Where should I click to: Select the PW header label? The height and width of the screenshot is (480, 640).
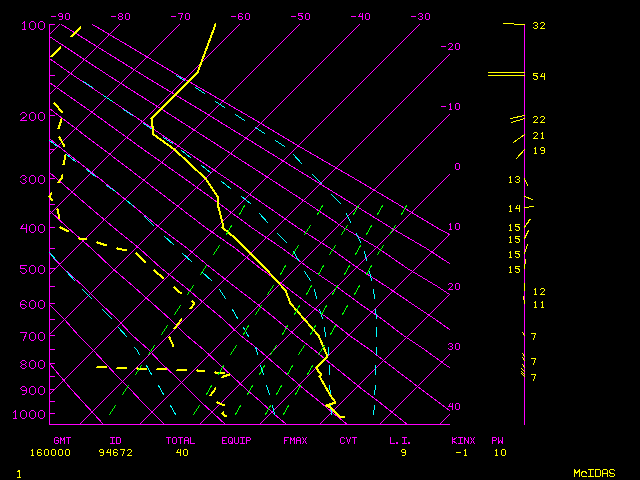click(497, 440)
